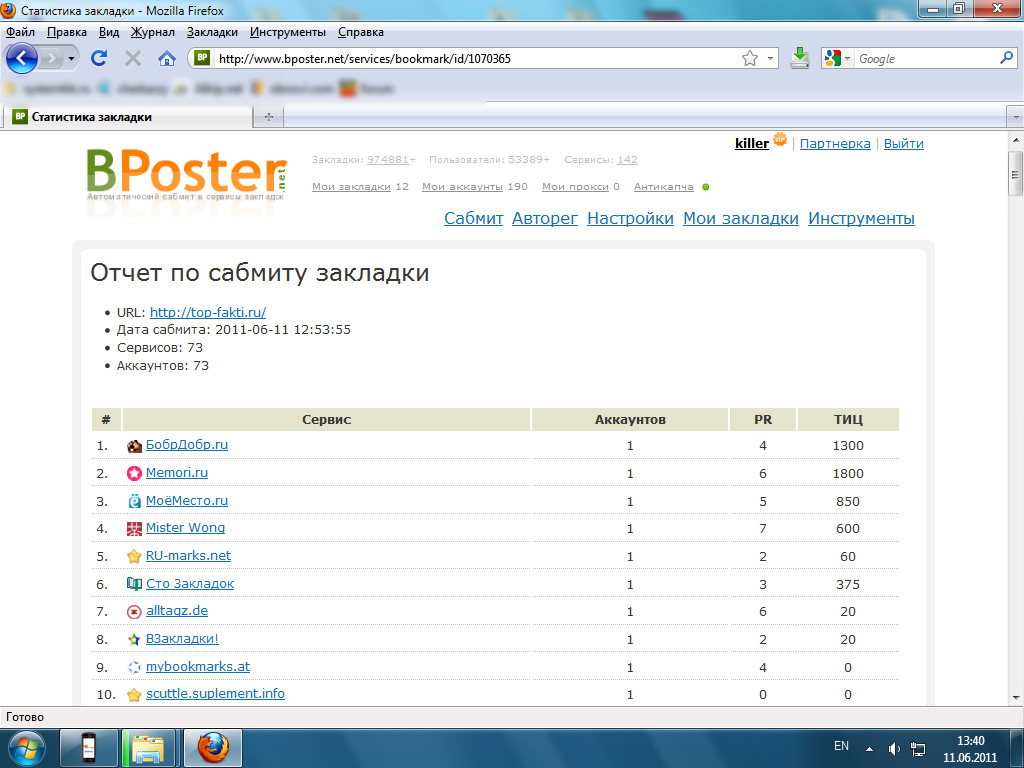Click the Google search input box

[x=926, y=59]
